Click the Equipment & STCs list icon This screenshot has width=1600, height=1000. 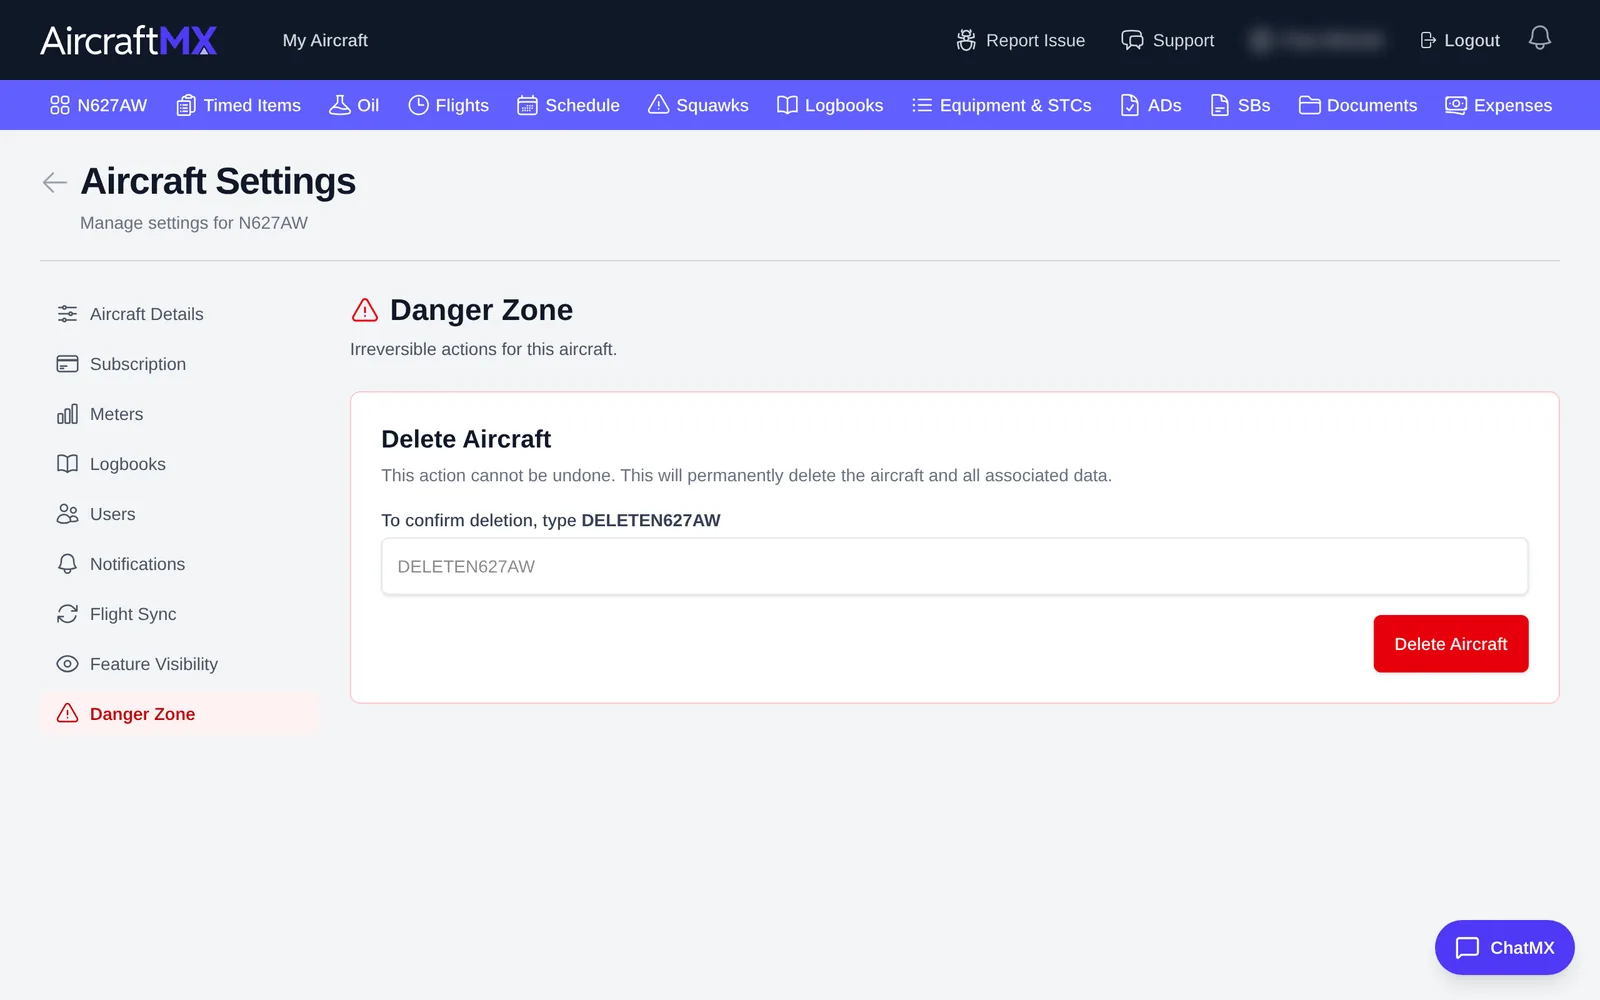pyautogui.click(x=922, y=105)
